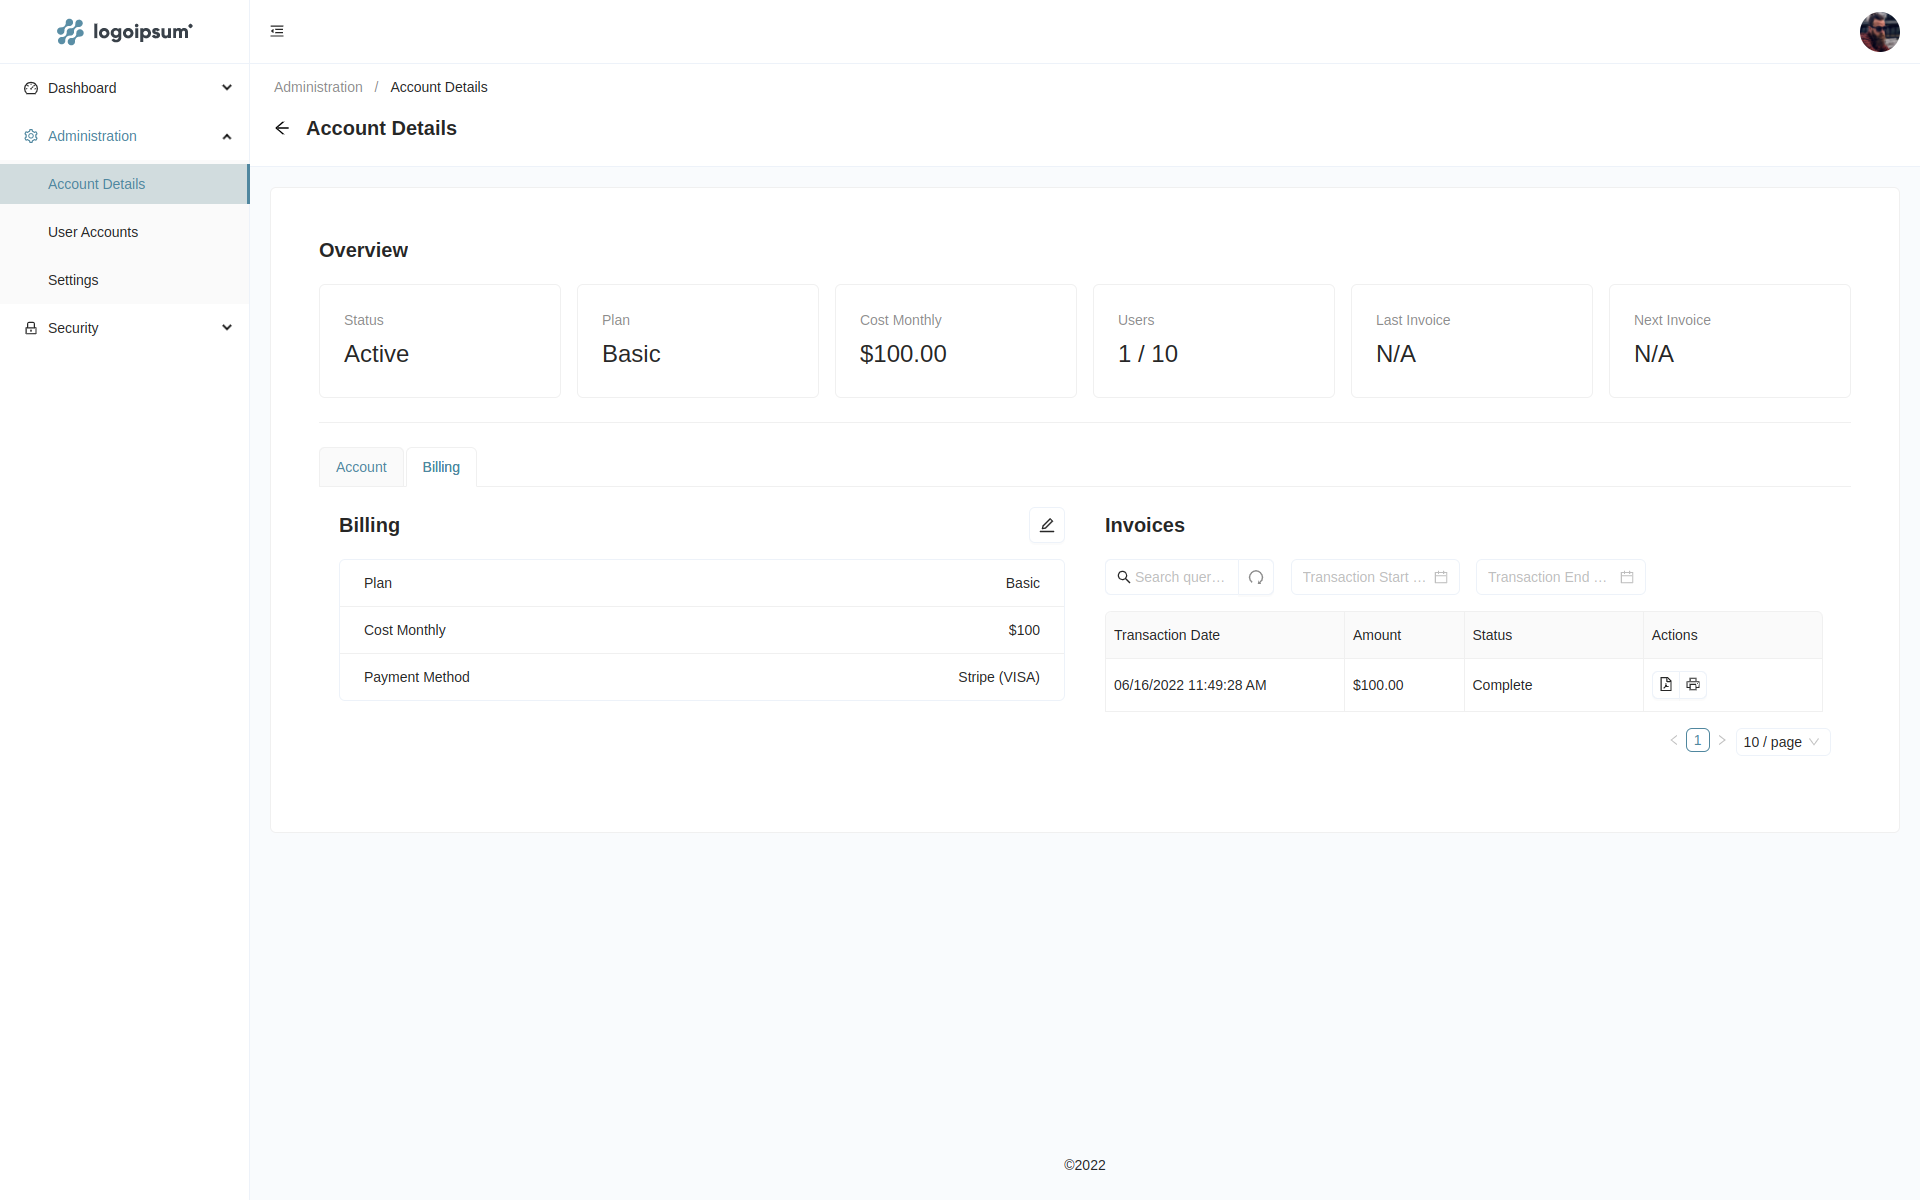Expand the Dashboard sidebar menu
The image size is (1920, 1200).
[x=125, y=88]
